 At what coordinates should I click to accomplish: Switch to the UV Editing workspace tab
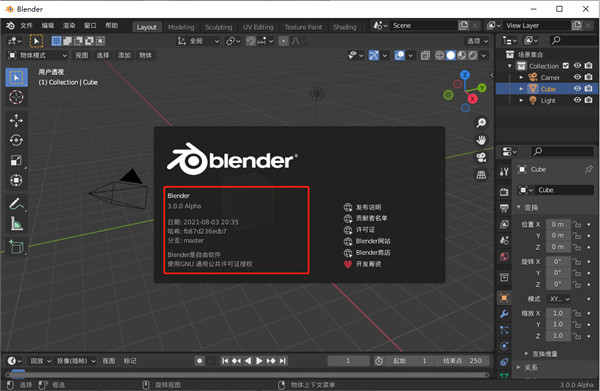[258, 27]
